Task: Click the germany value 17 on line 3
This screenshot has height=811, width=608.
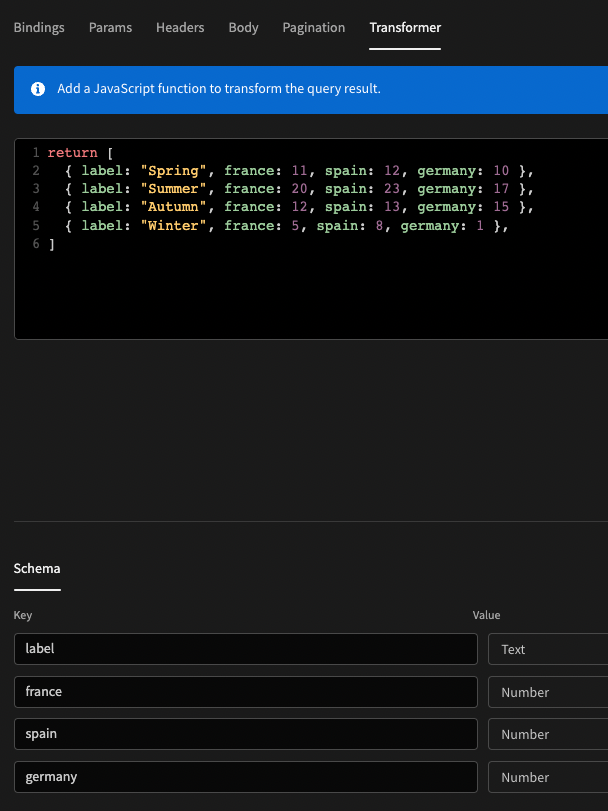Action: pyautogui.click(x=501, y=189)
